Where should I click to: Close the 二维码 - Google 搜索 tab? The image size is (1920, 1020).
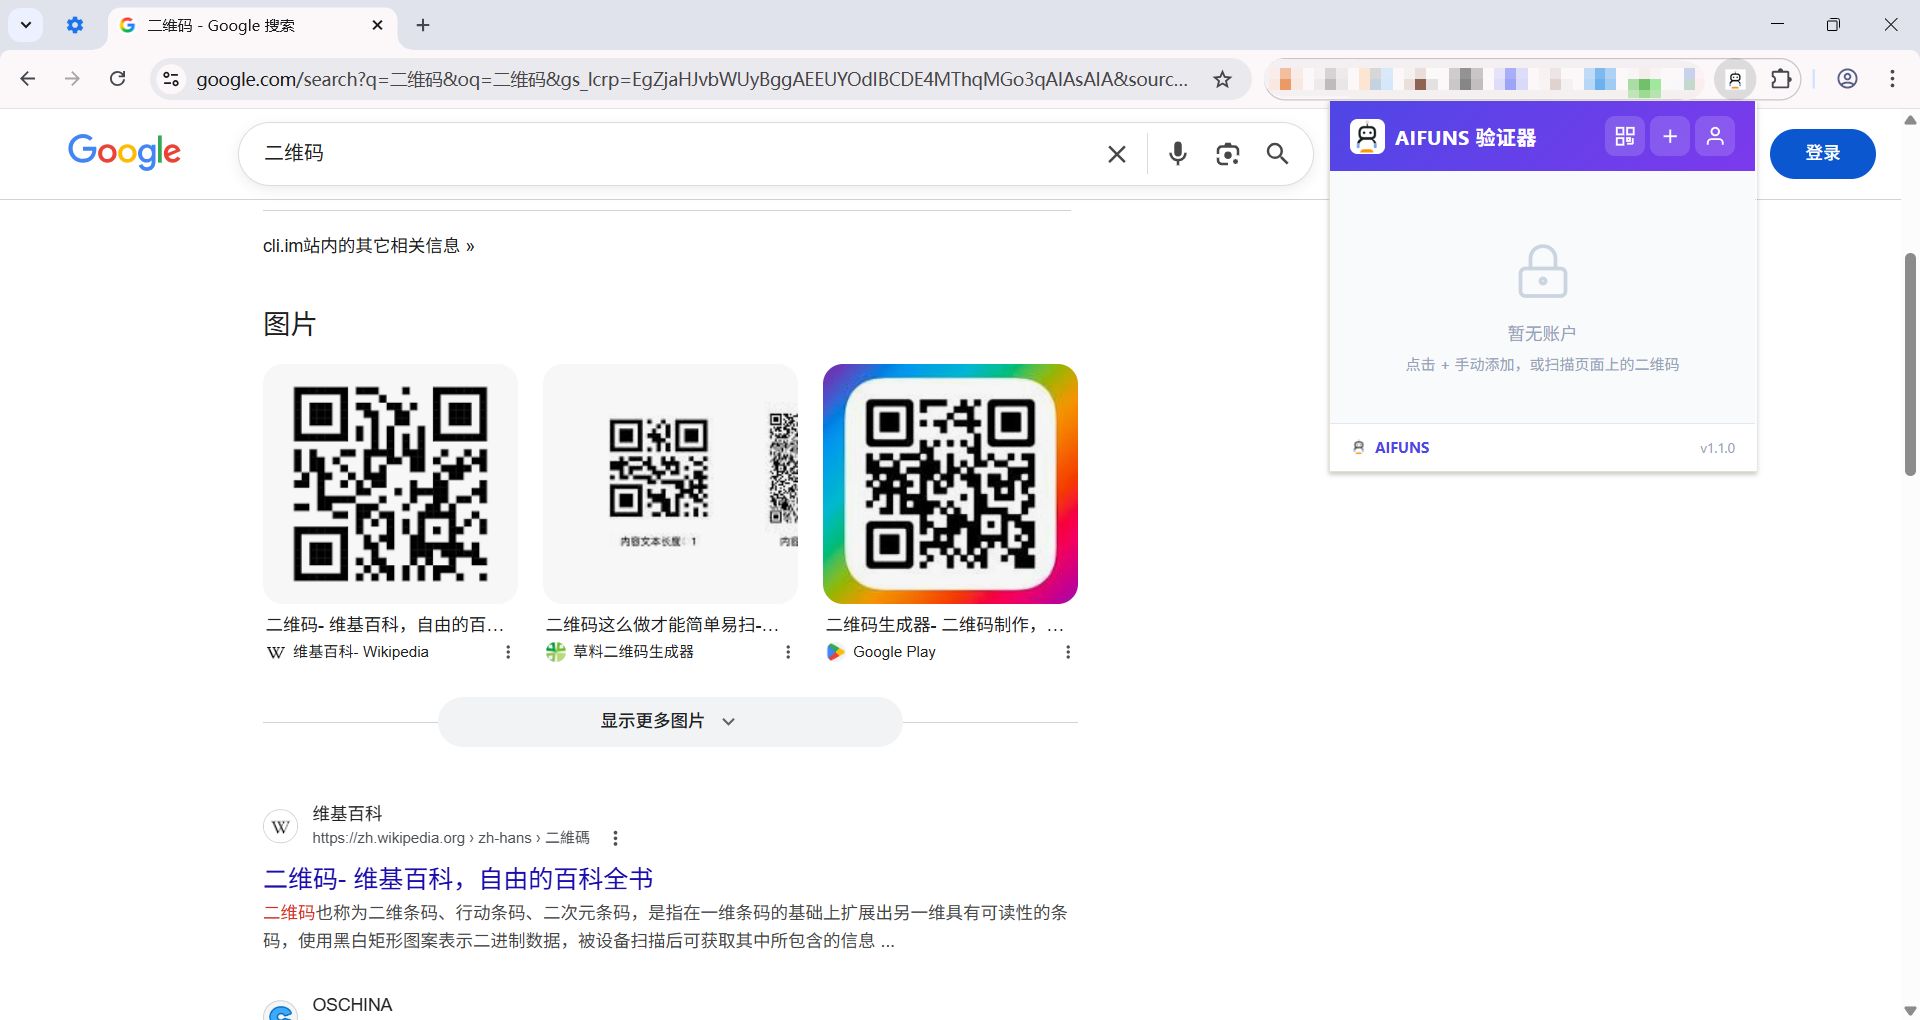pyautogui.click(x=377, y=25)
